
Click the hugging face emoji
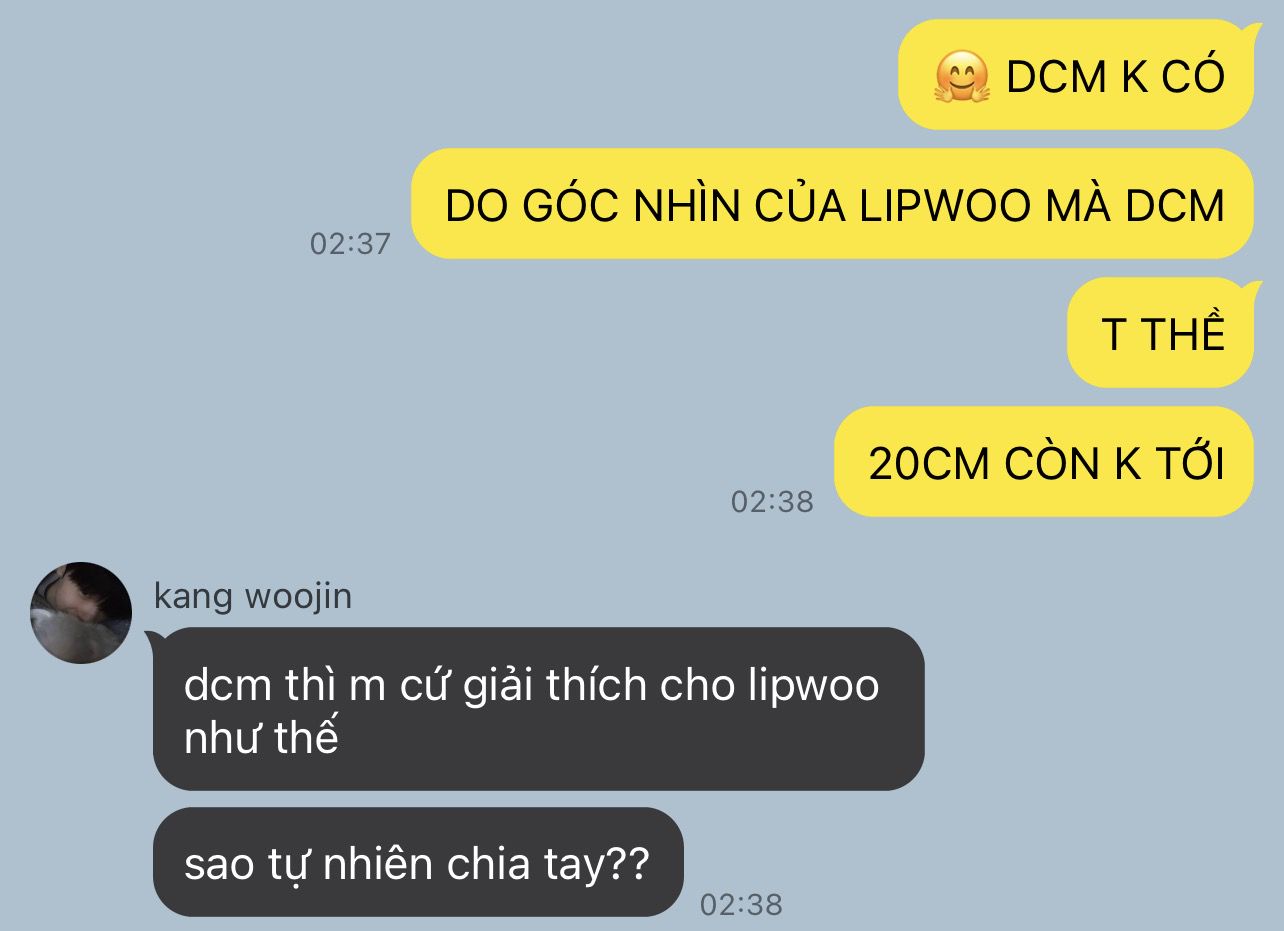(961, 77)
